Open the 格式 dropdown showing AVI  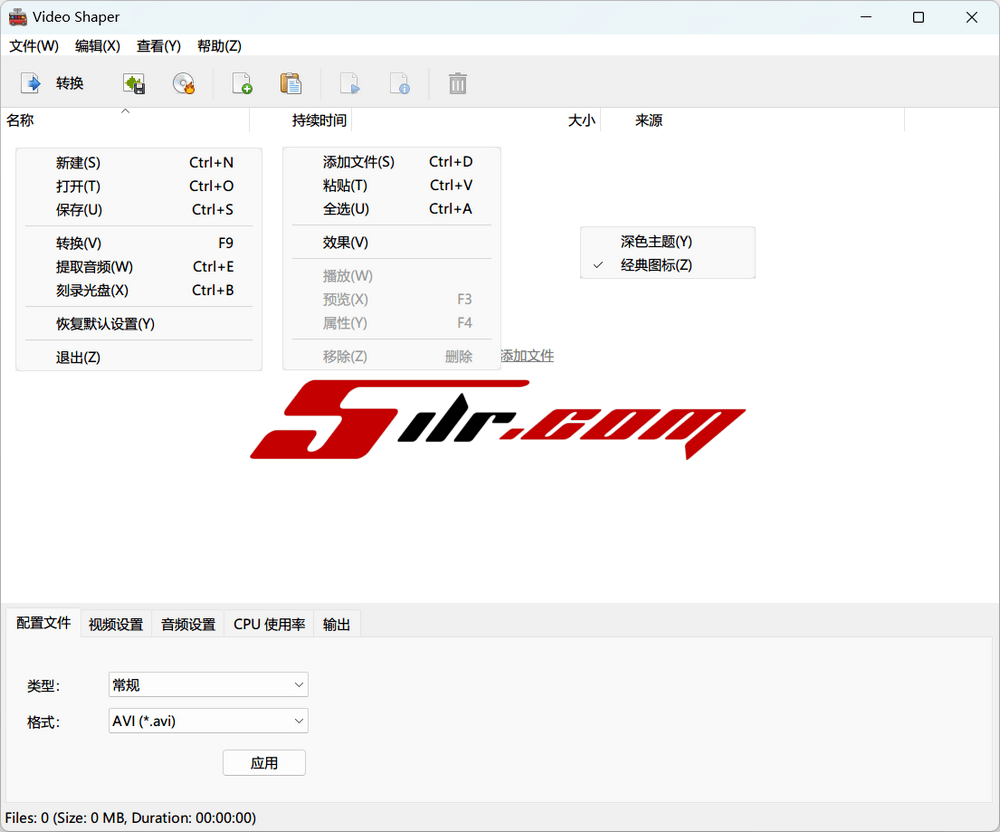tap(208, 721)
